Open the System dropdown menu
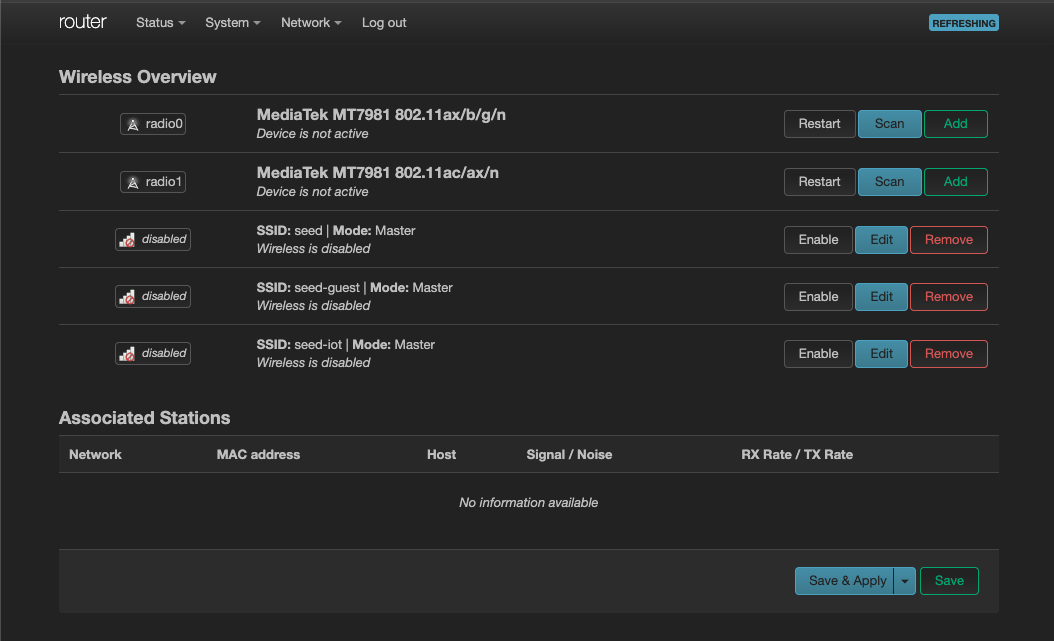 tap(233, 22)
